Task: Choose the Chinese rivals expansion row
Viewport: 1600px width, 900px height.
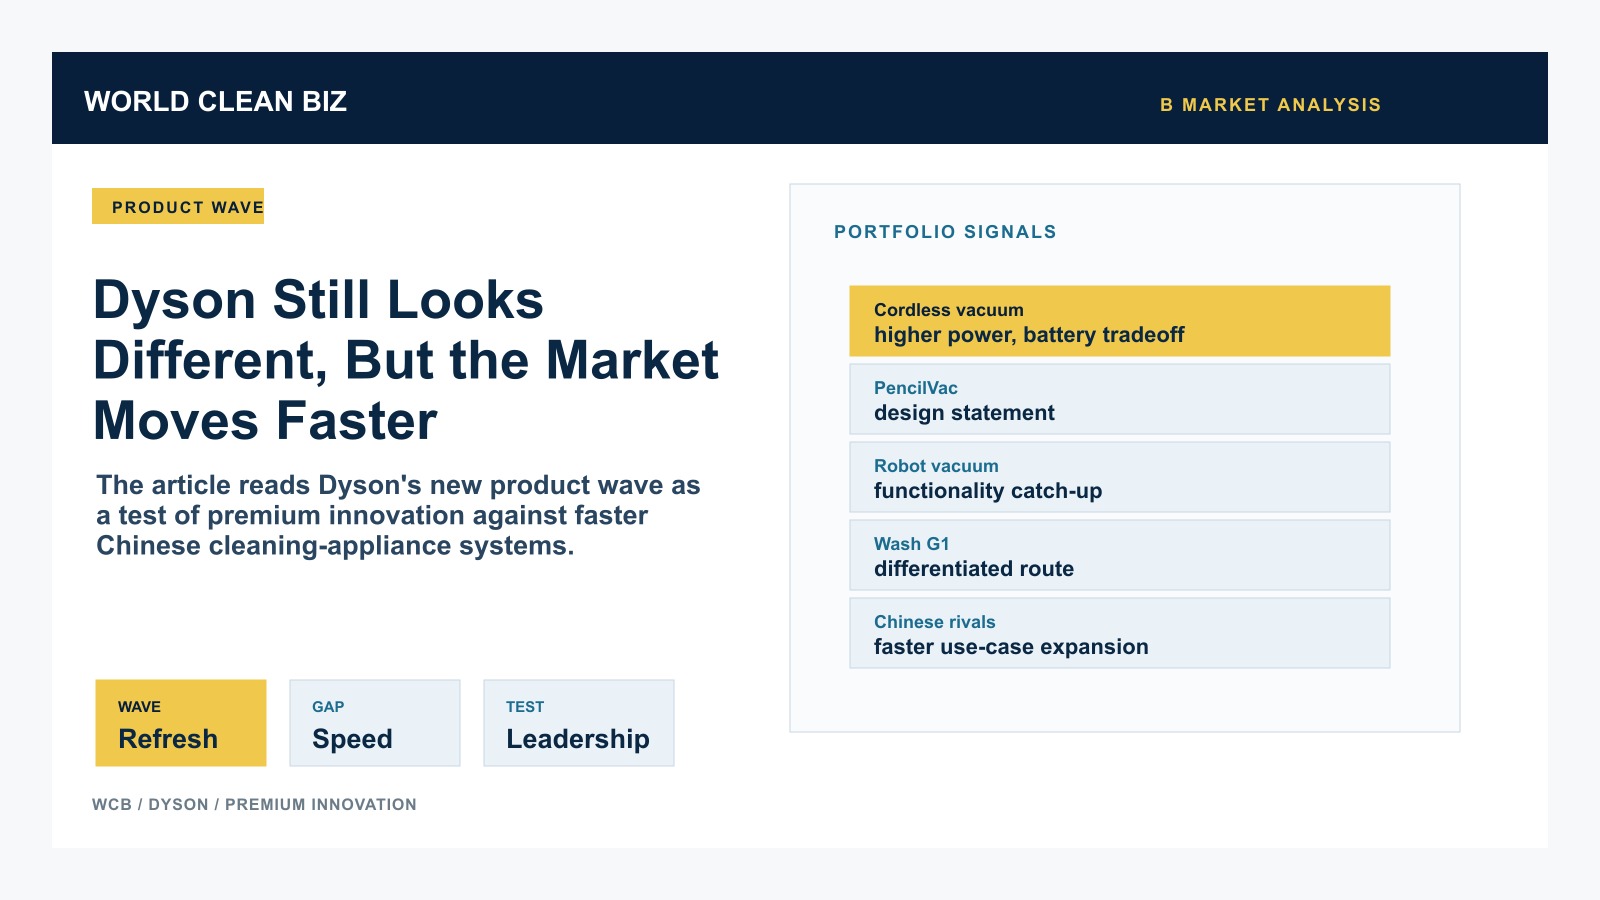Action: (1120, 633)
